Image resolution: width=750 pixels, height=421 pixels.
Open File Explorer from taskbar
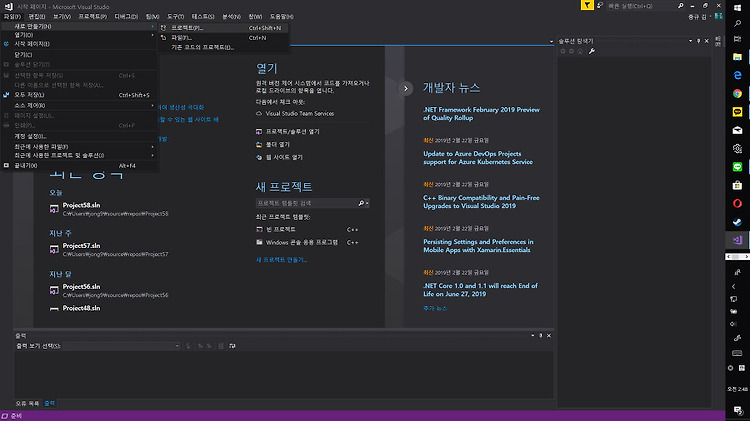(x=737, y=57)
